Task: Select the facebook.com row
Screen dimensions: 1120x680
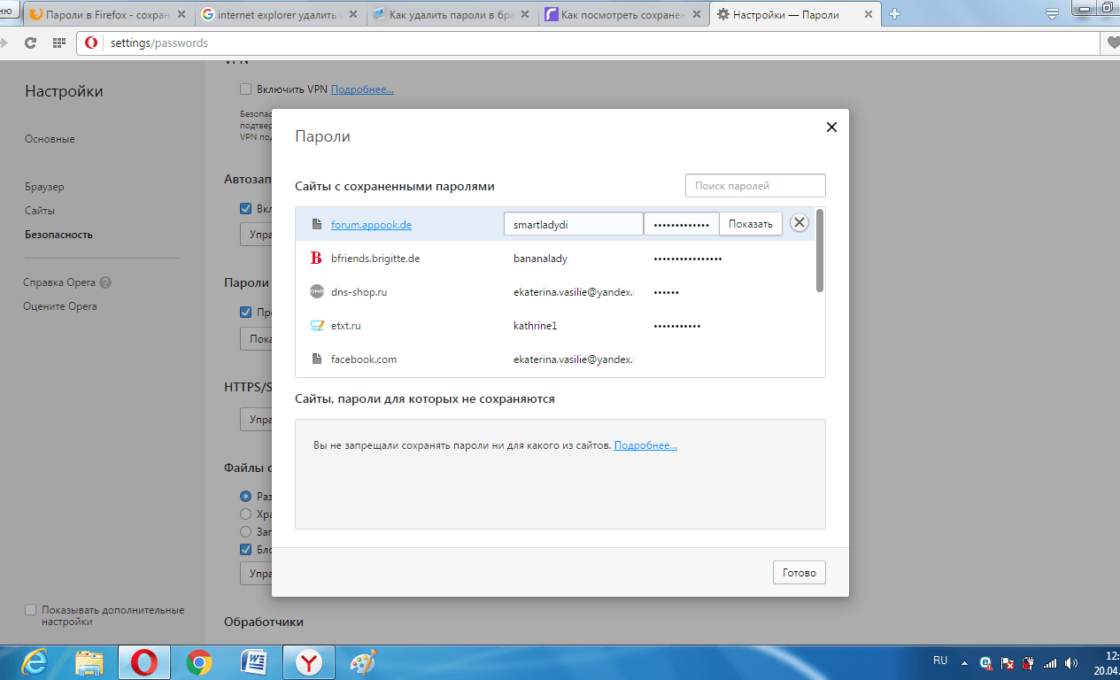Action: pyautogui.click(x=555, y=359)
